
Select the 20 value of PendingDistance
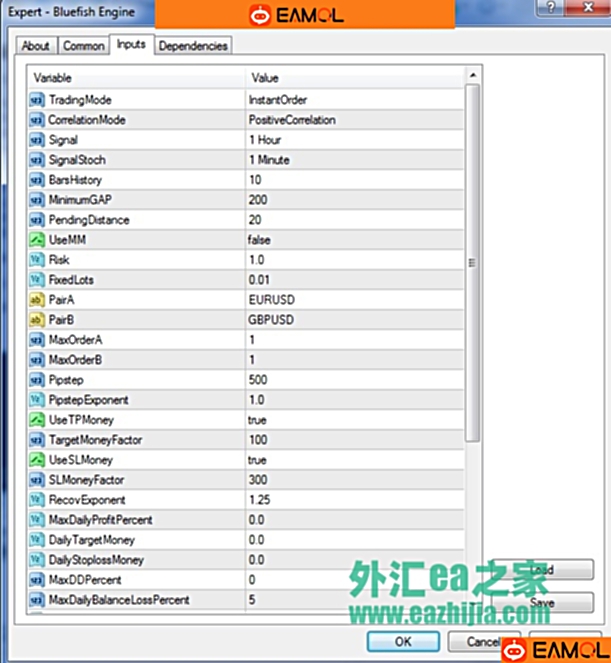255,220
